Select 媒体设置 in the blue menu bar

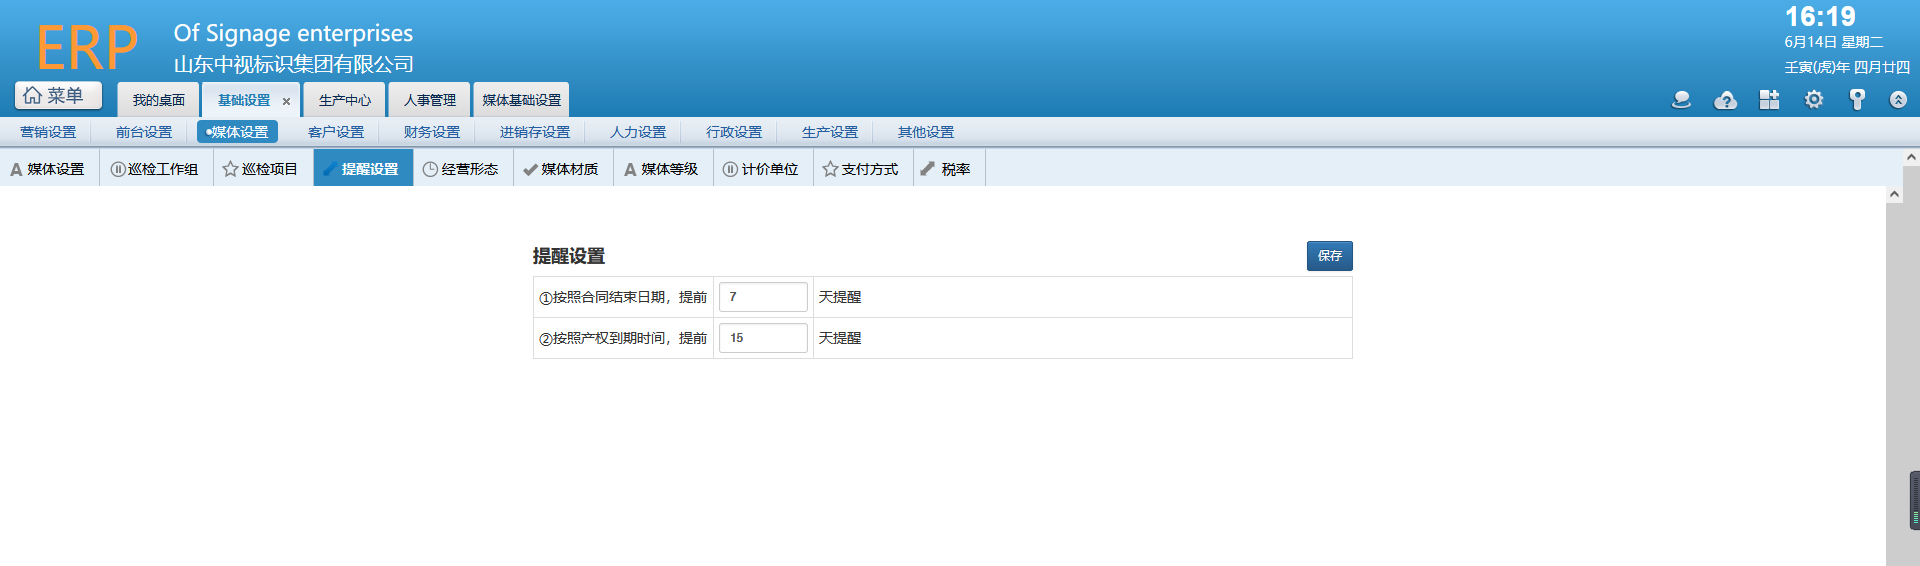237,132
